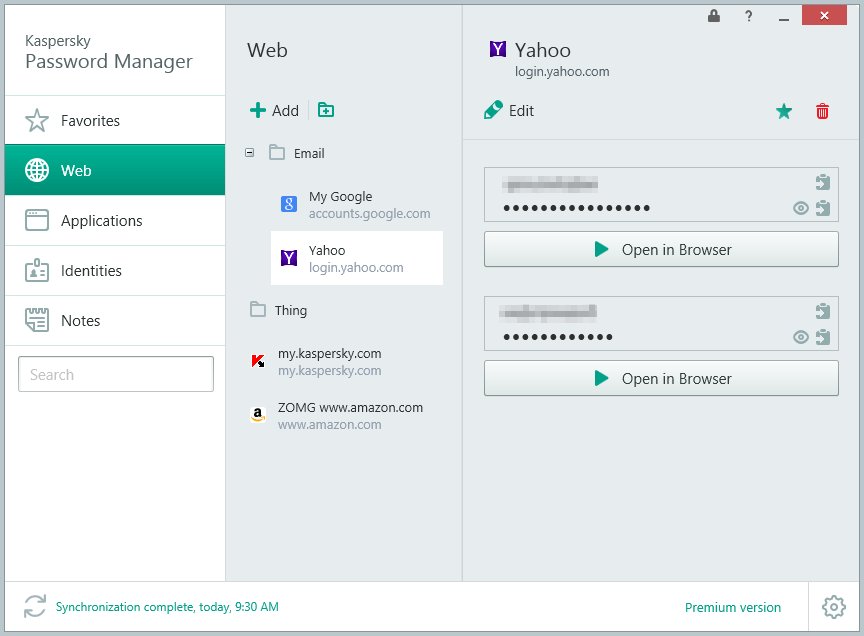Click the add folder icon next to Add
The height and width of the screenshot is (636, 864).
click(326, 110)
